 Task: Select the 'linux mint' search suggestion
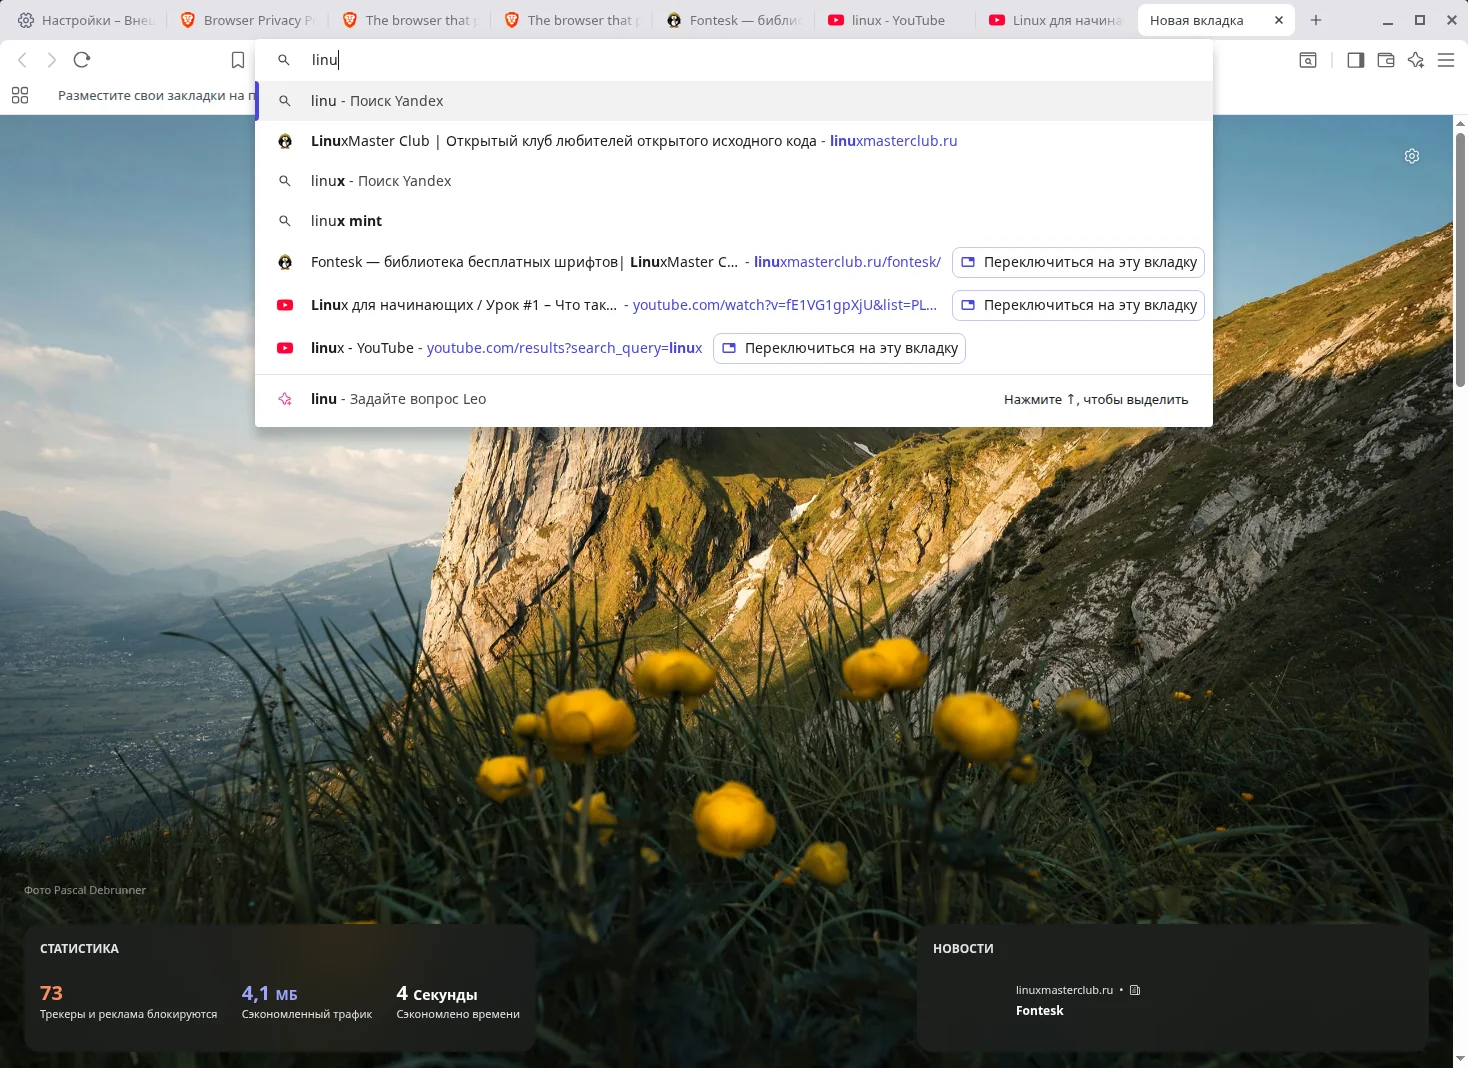[x=346, y=221]
